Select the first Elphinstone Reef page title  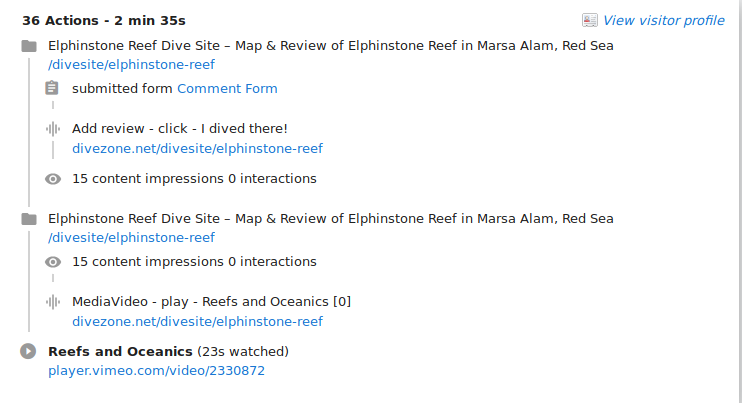pyautogui.click(x=330, y=46)
